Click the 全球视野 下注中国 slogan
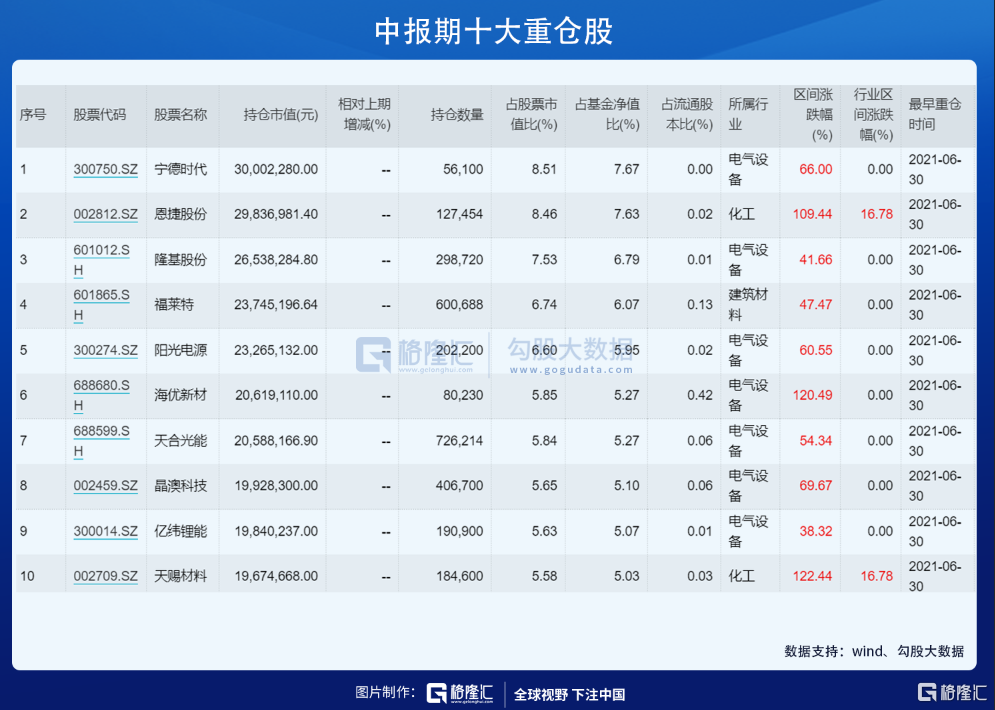This screenshot has height=710, width=995. tap(569, 695)
